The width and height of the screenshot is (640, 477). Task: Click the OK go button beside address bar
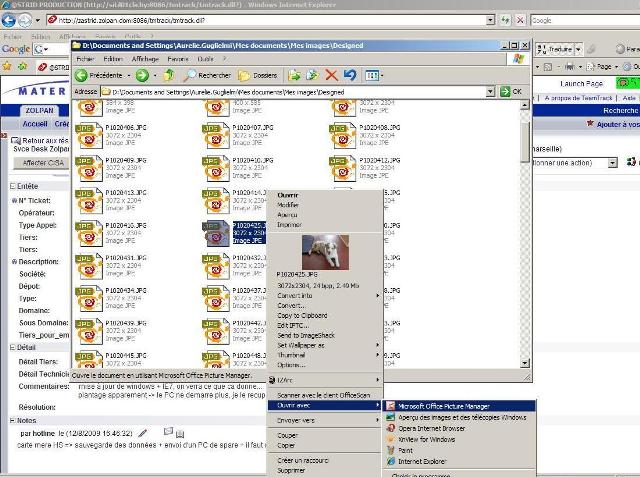(x=511, y=91)
